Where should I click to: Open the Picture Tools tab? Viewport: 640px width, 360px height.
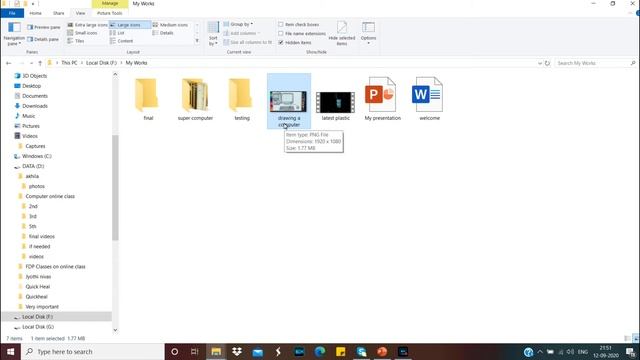pyautogui.click(x=109, y=13)
